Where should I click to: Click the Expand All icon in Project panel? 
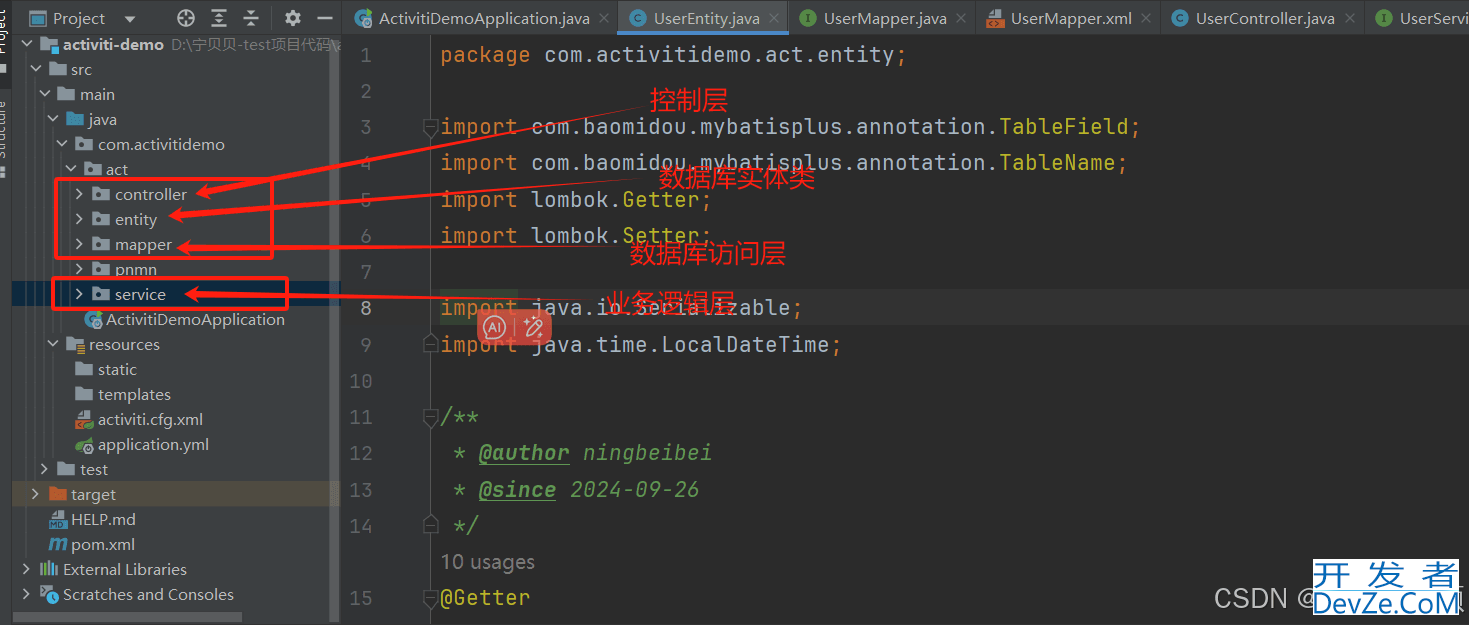219,18
